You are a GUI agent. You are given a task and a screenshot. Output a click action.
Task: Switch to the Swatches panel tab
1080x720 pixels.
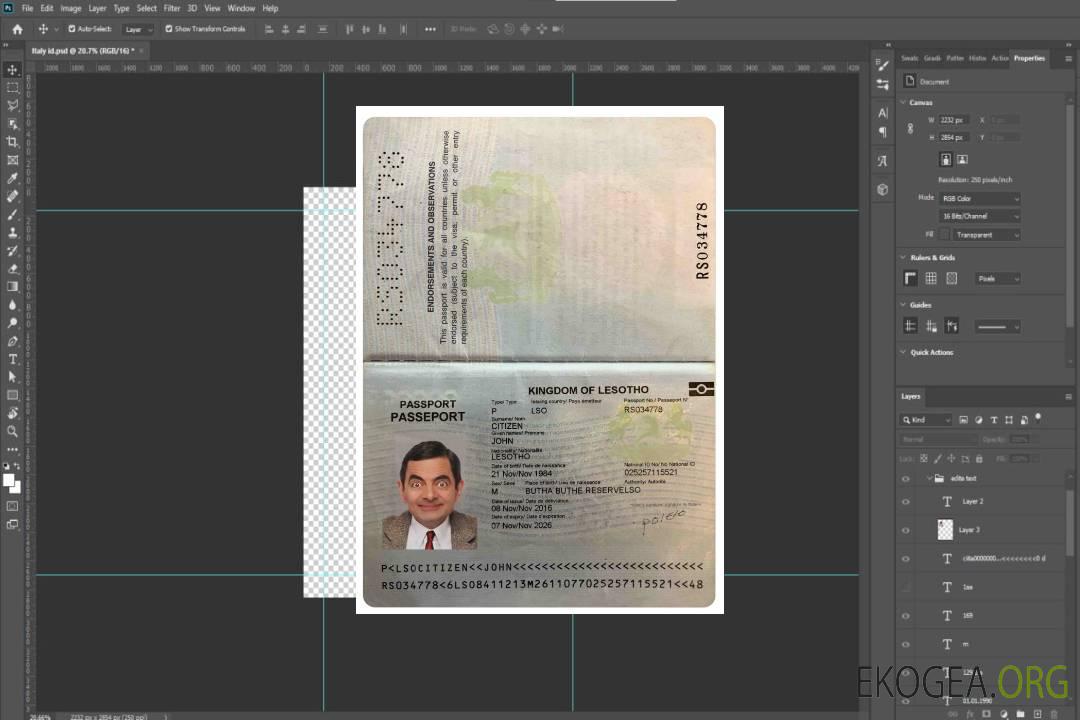[910, 59]
